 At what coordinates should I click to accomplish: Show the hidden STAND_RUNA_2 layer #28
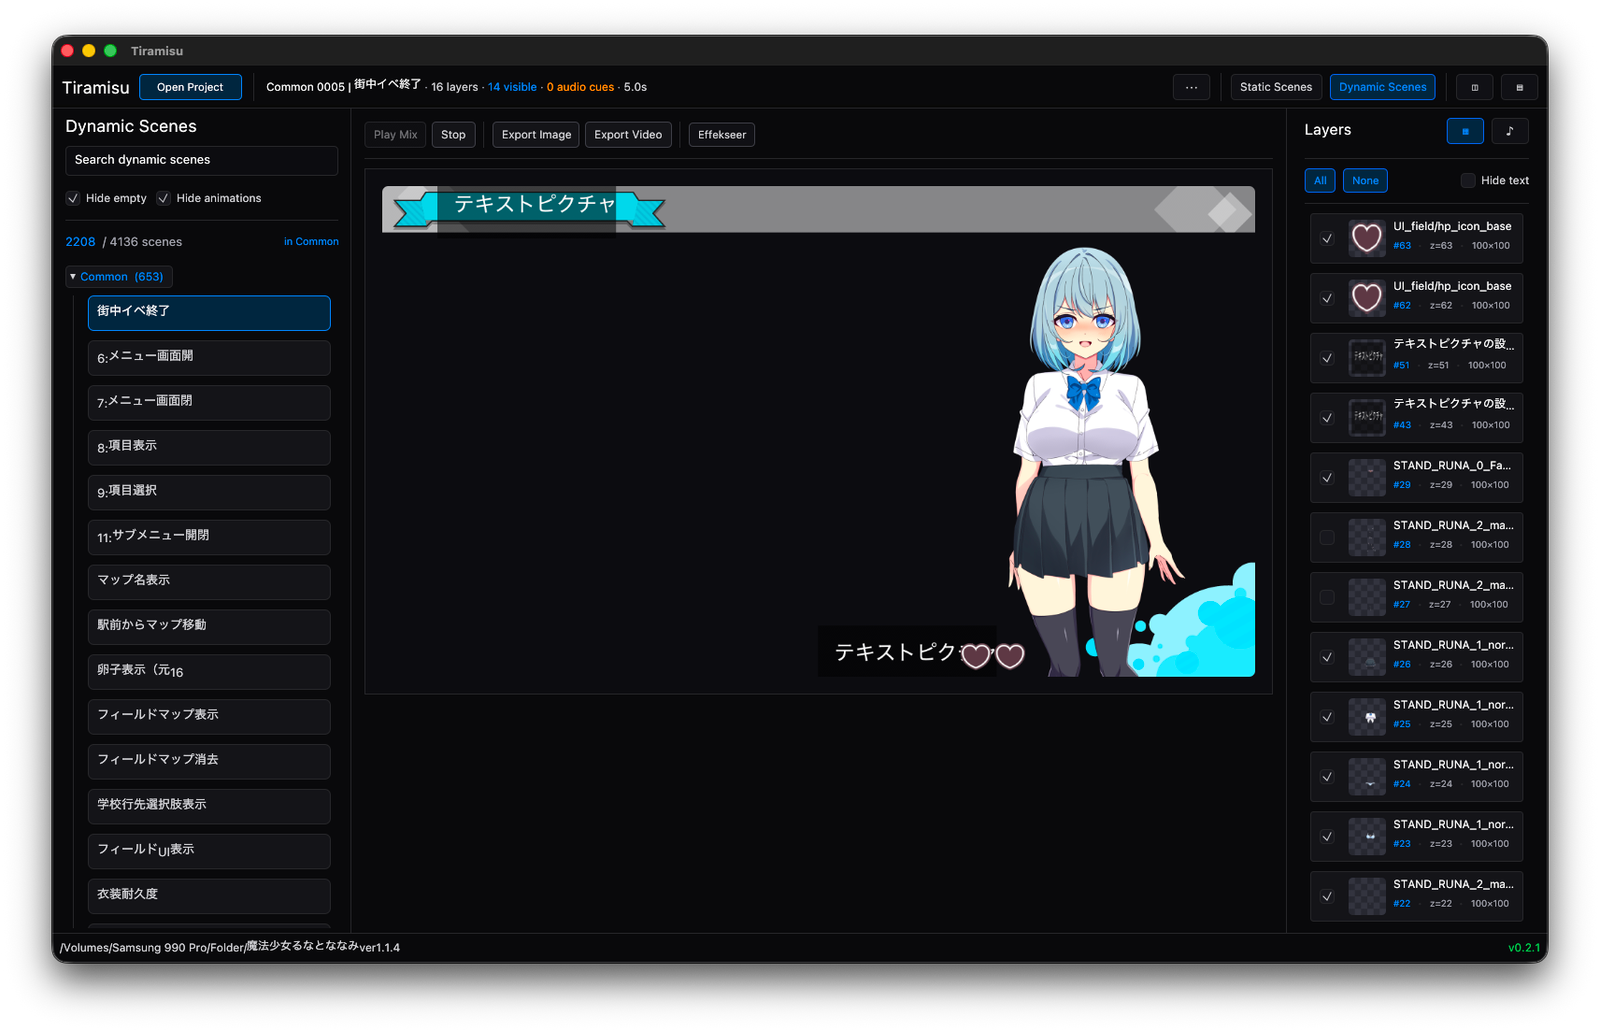coord(1327,537)
